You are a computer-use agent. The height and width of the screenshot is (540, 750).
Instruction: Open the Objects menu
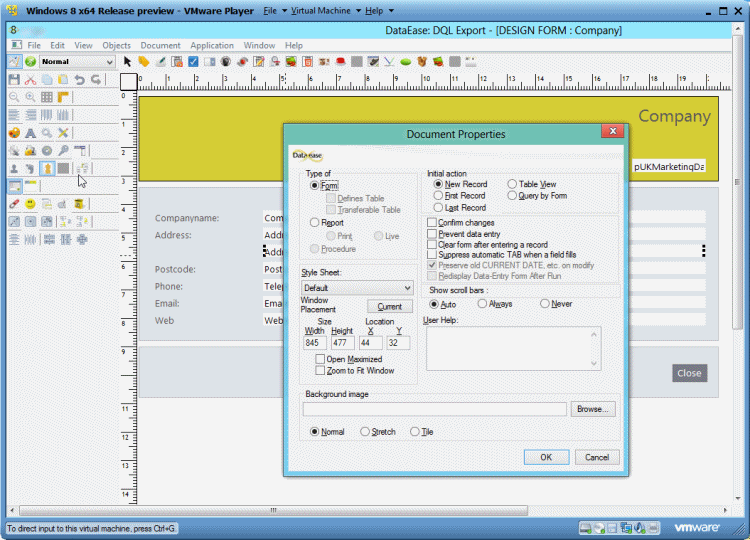(116, 45)
